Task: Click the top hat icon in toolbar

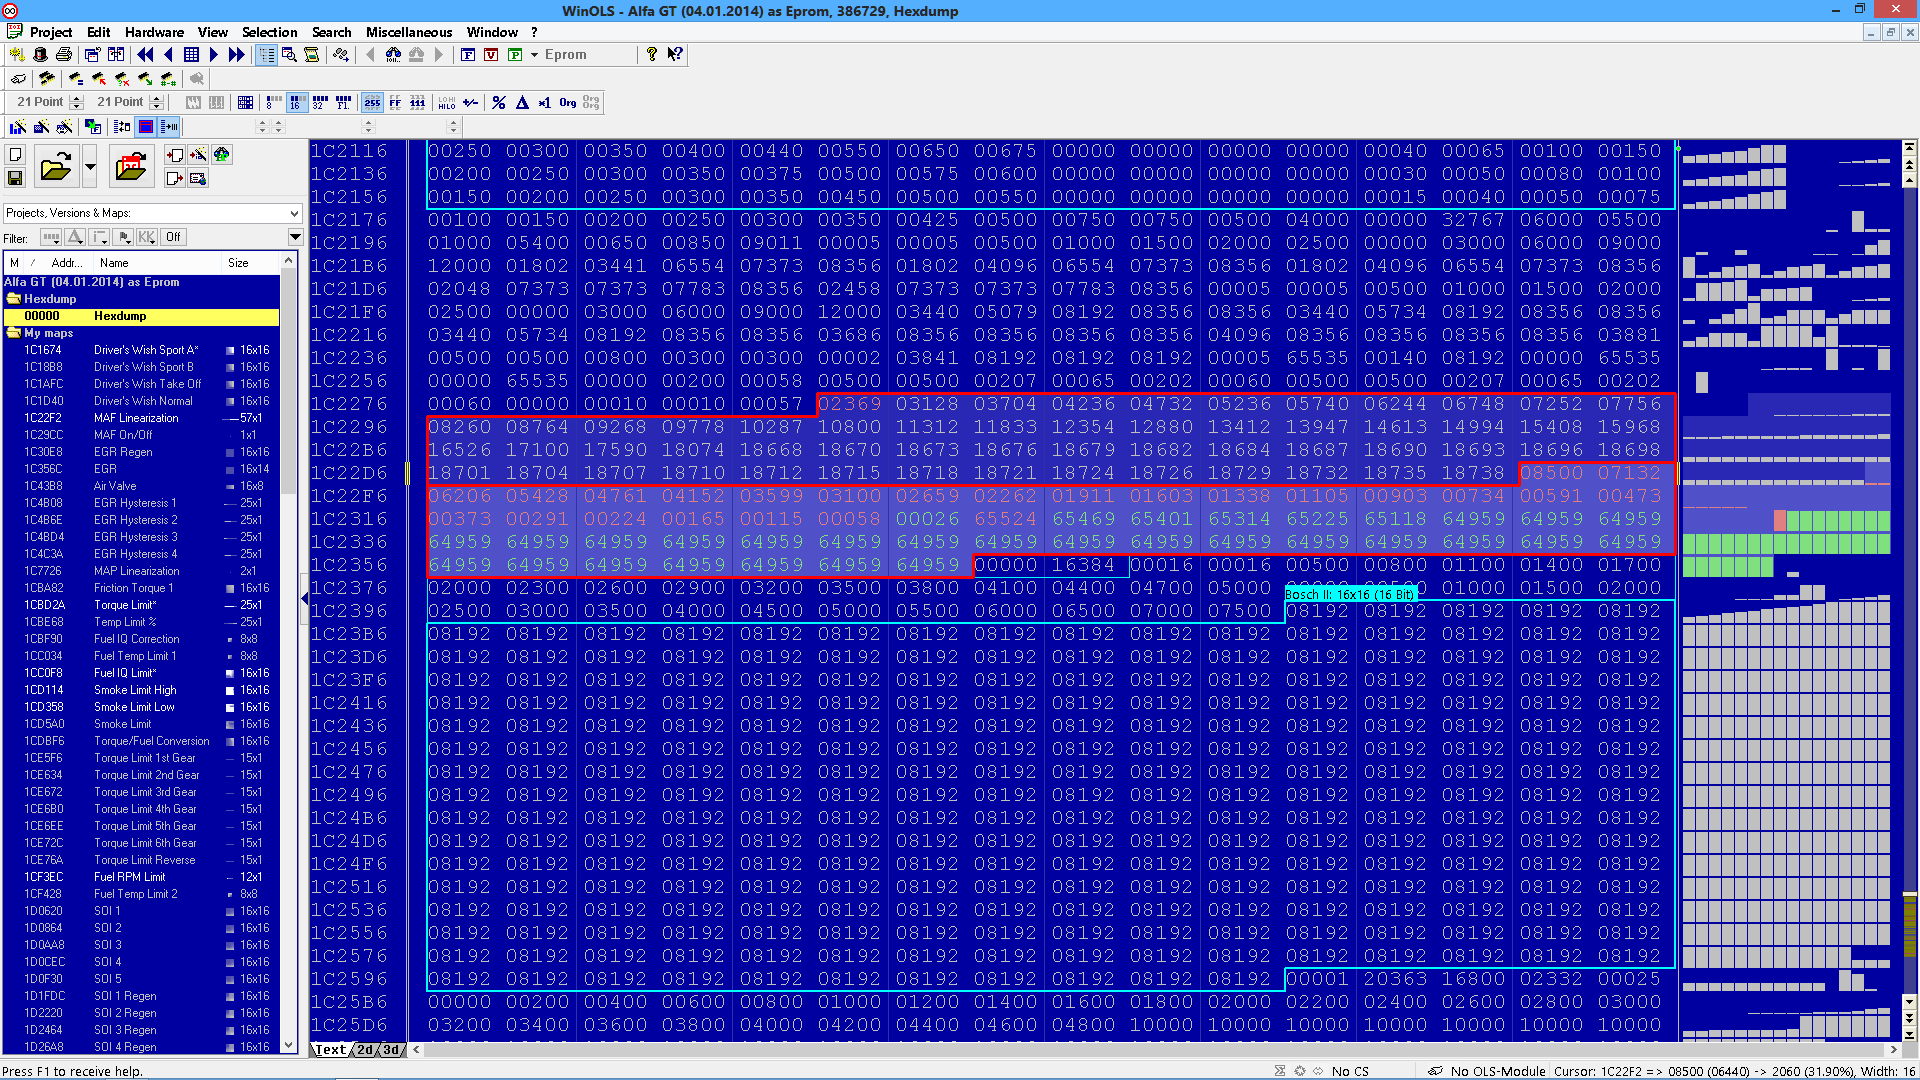Action: [x=41, y=55]
